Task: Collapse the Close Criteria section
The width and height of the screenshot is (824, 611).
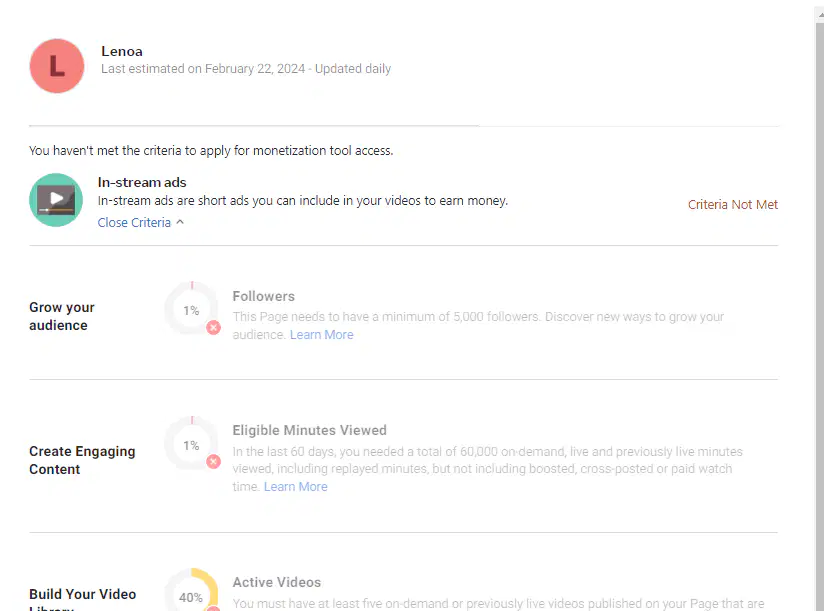Action: [x=140, y=223]
